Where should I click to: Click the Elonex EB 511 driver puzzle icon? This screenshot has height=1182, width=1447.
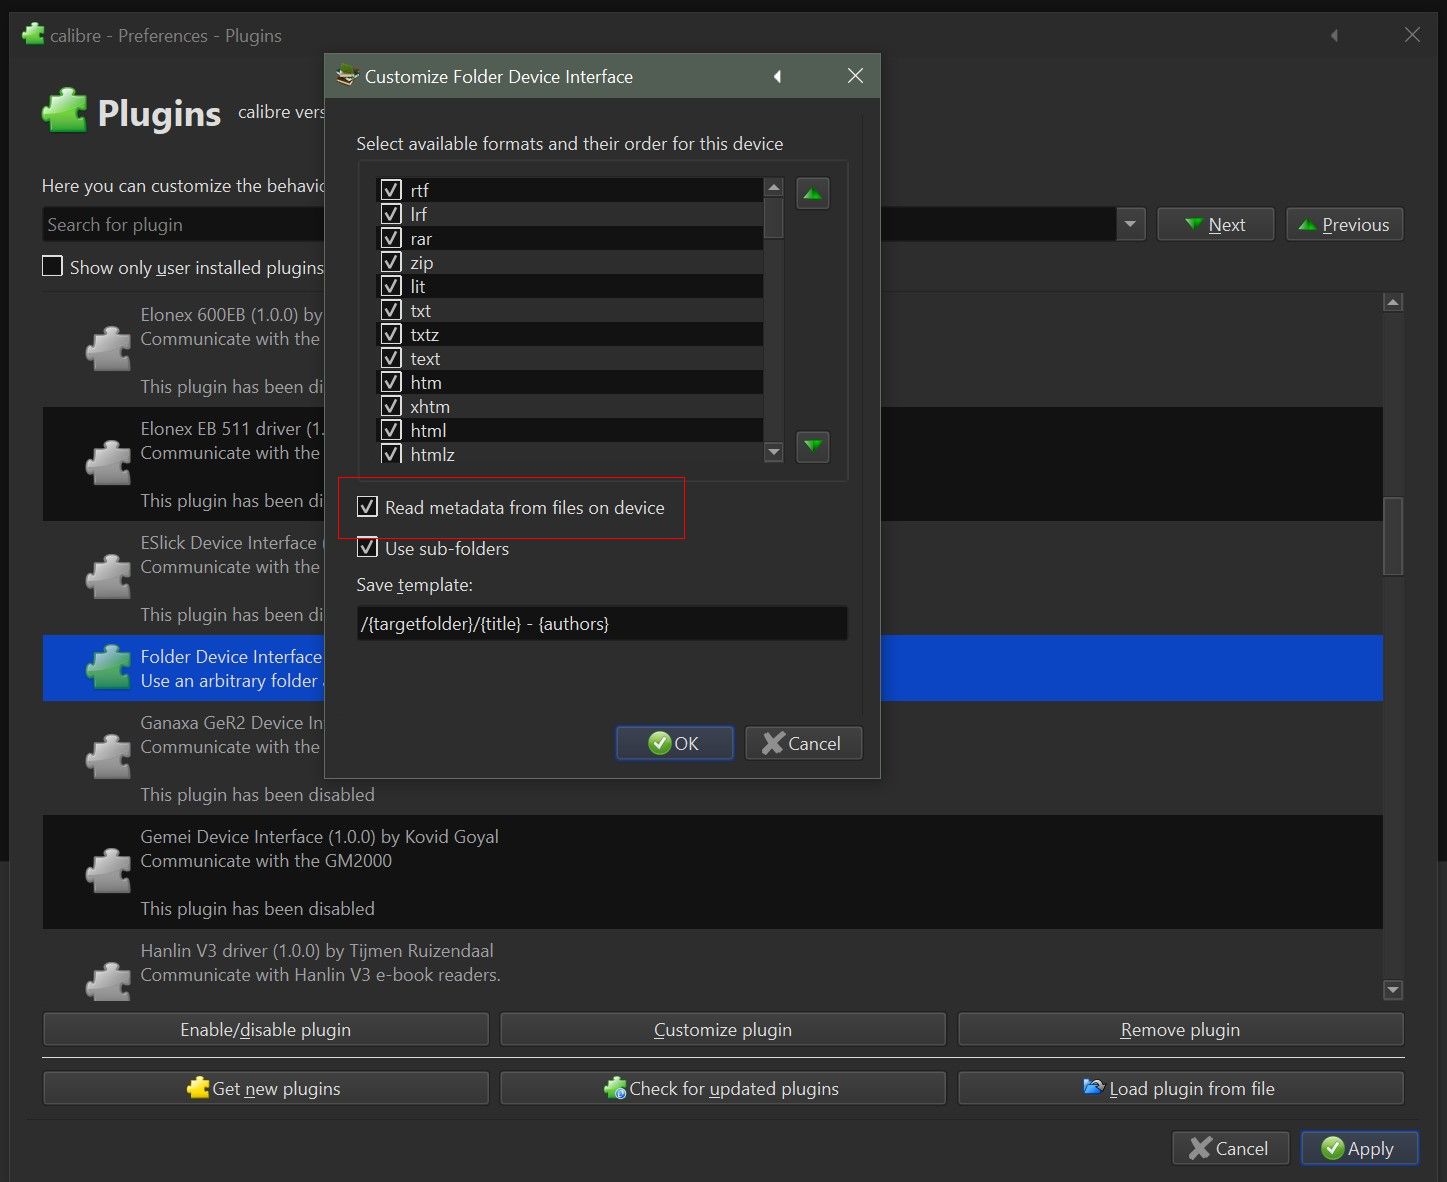pyautogui.click(x=108, y=464)
